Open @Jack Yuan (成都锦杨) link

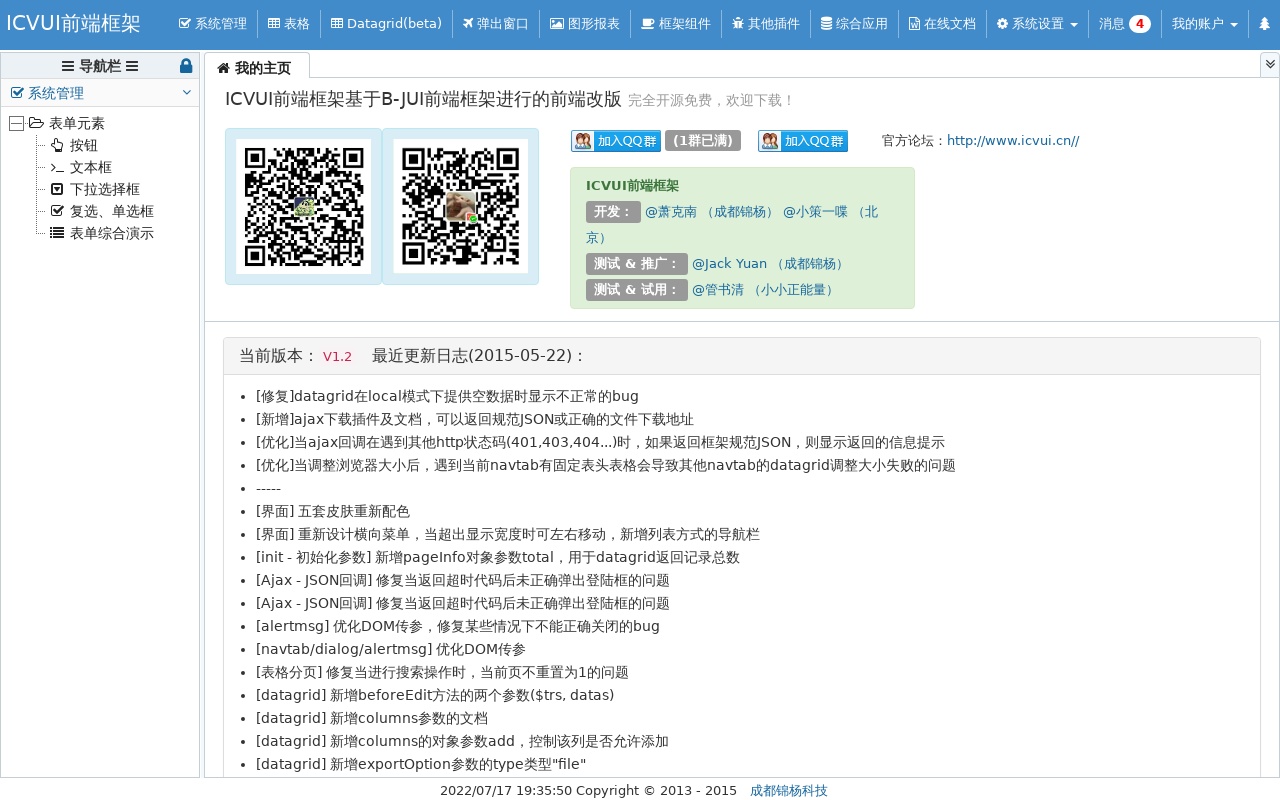click(x=770, y=264)
